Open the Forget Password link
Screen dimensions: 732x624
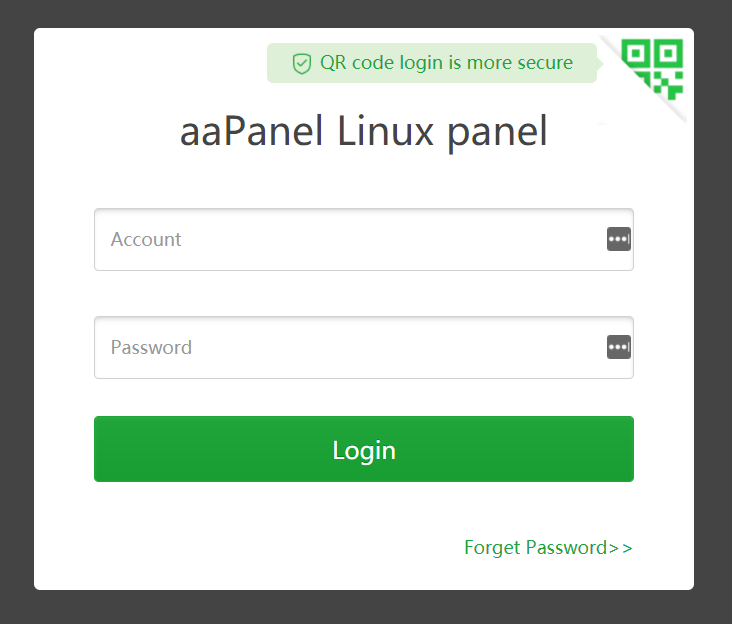point(548,547)
